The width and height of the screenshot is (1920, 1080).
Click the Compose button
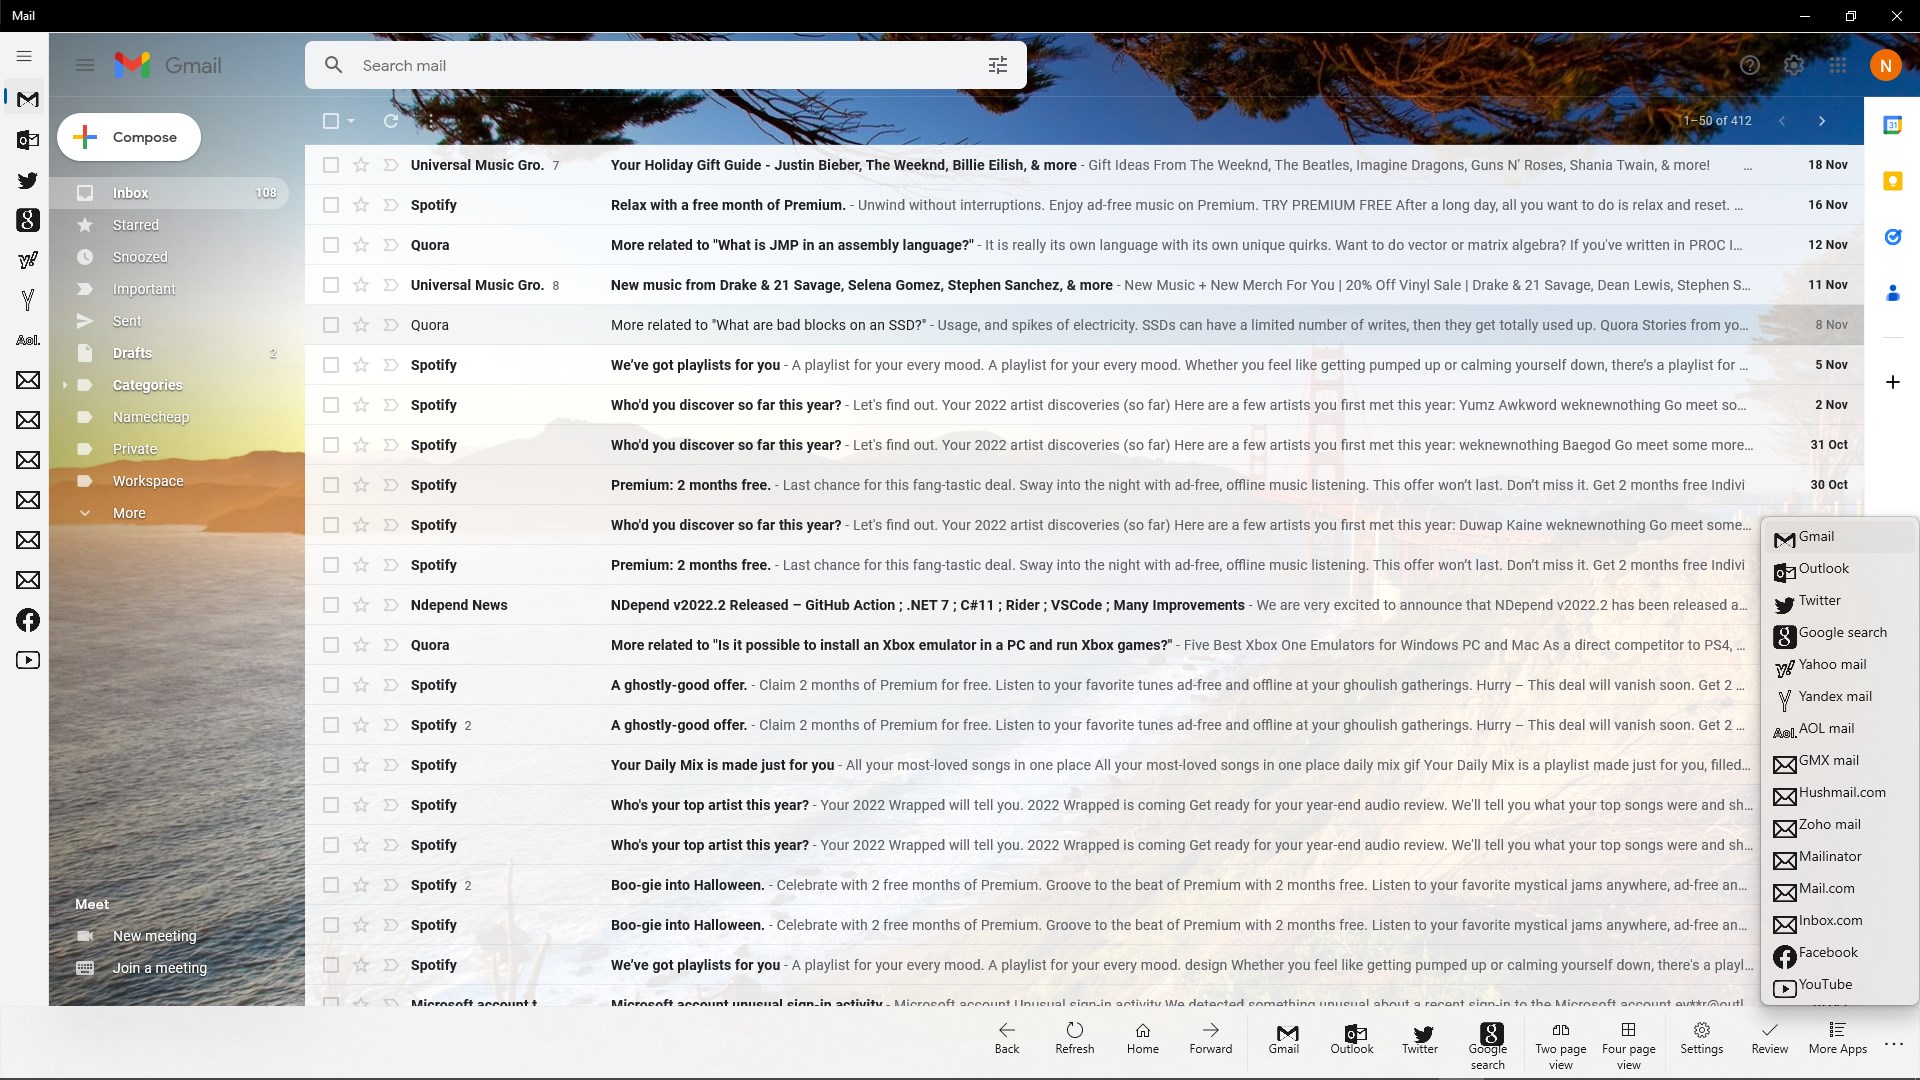[x=128, y=136]
